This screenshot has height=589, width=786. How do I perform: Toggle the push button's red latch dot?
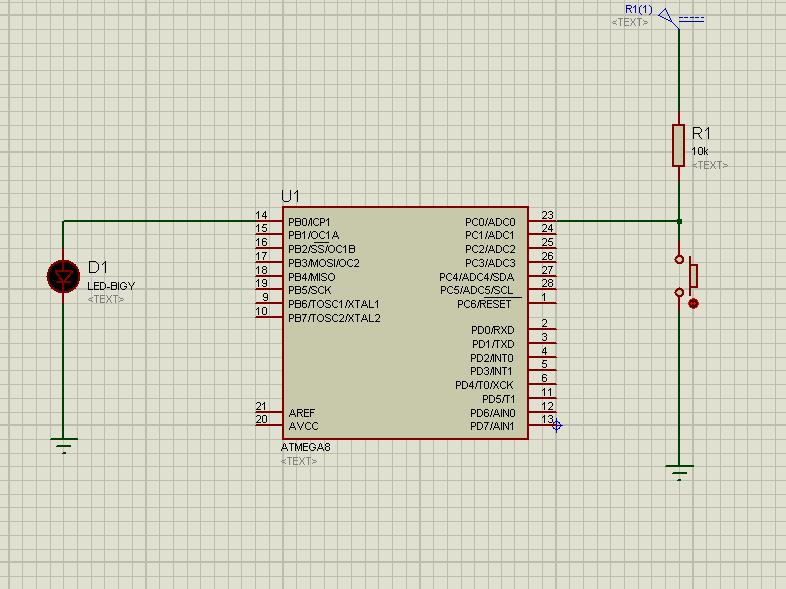point(693,303)
